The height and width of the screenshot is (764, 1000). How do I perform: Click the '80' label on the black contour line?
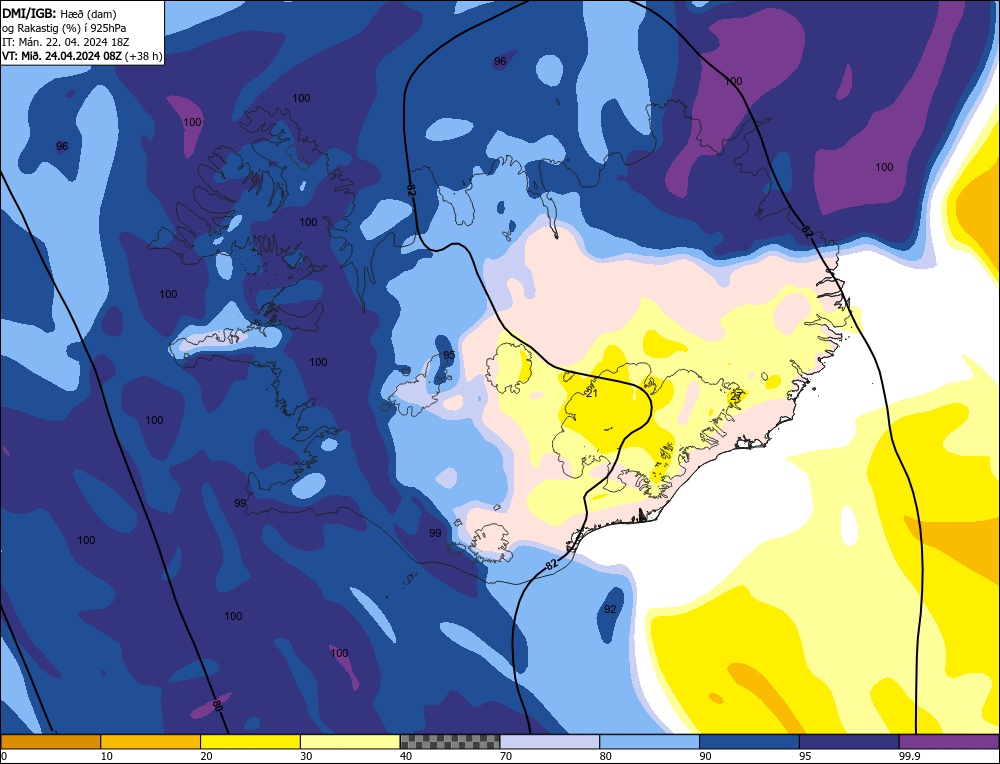coord(217,705)
